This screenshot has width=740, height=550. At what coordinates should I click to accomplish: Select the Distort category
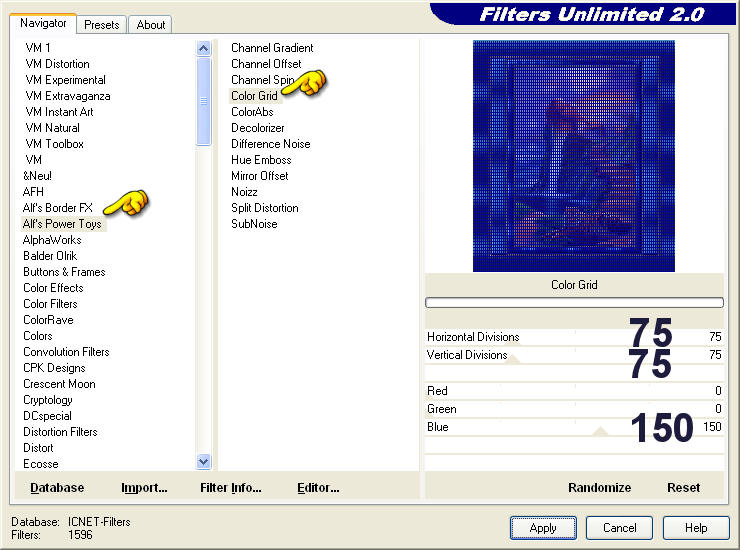click(38, 448)
